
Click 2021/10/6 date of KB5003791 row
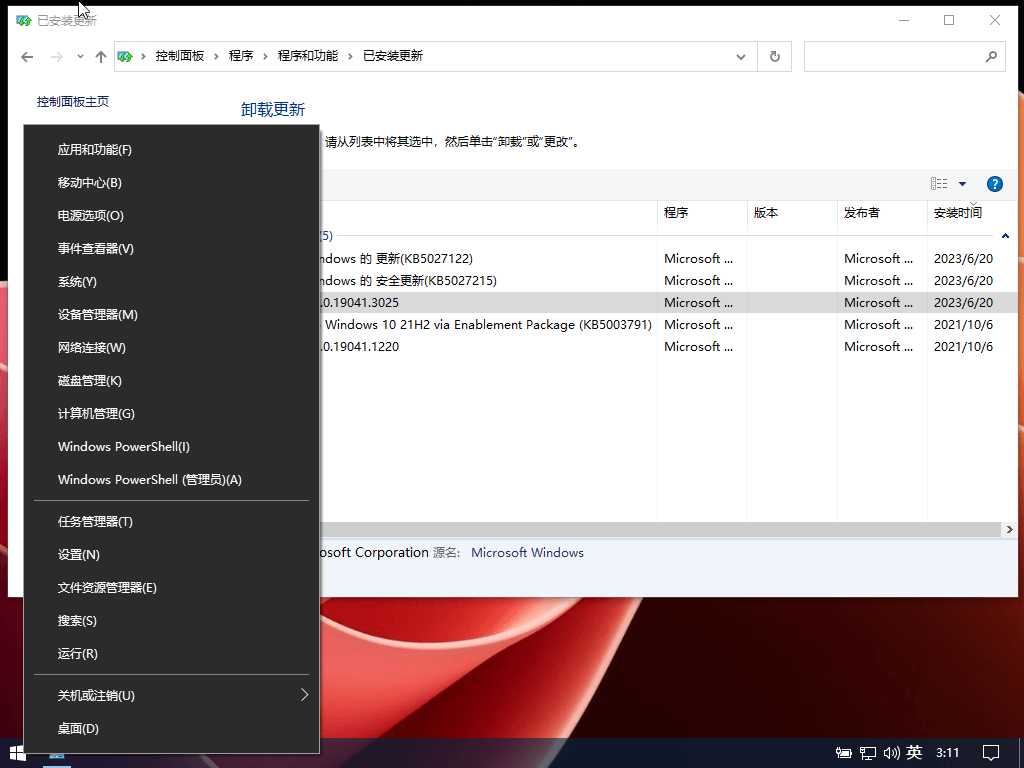[x=963, y=325]
